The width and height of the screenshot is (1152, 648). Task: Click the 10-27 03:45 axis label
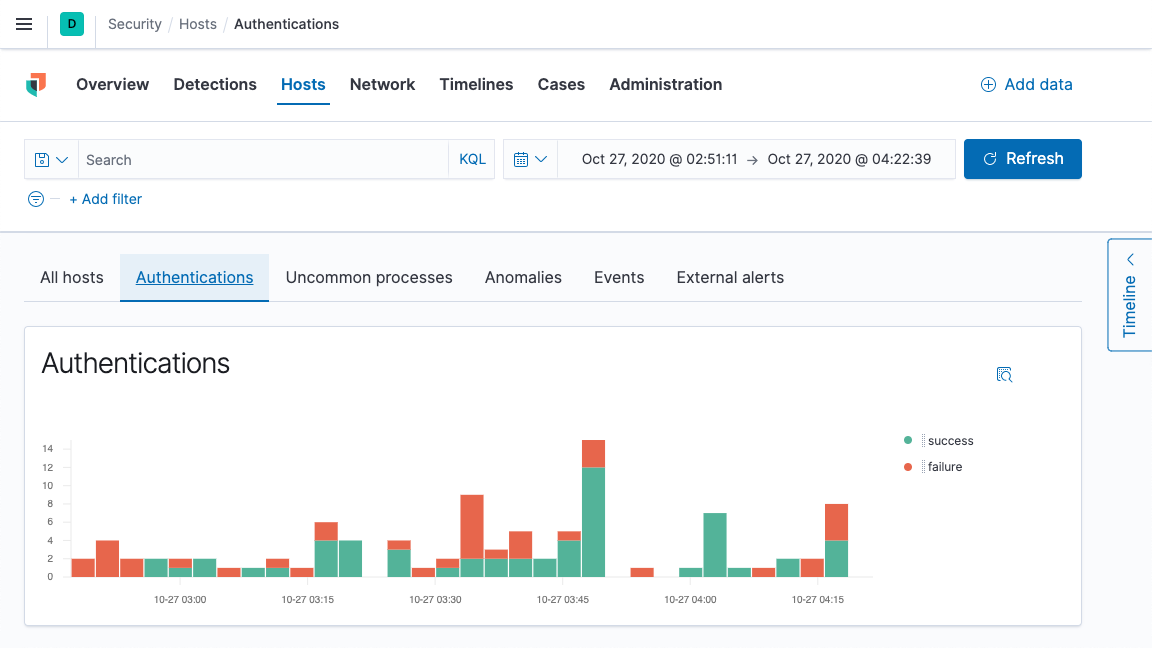[x=563, y=600]
